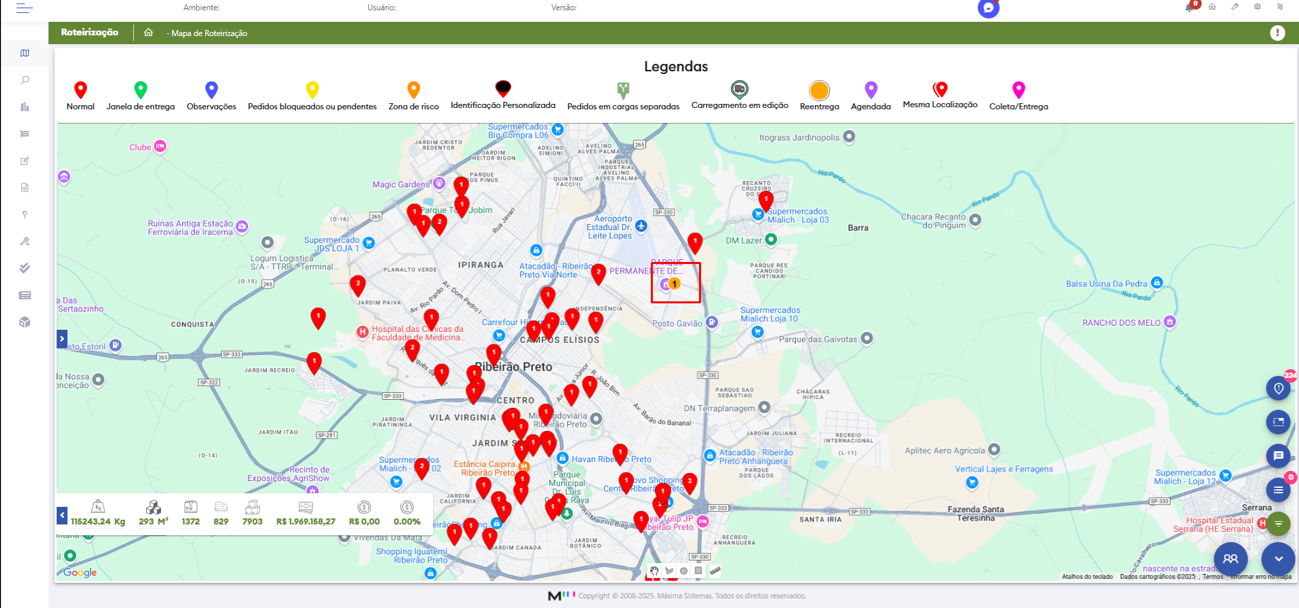Open the blue pin button with 226 badge
The image size is (1299, 608).
pos(1278,388)
